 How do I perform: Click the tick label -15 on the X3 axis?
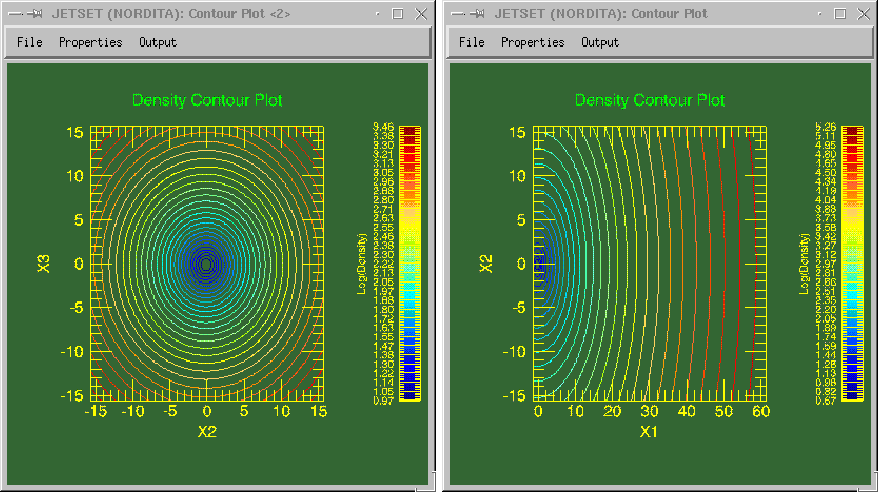pos(72,396)
